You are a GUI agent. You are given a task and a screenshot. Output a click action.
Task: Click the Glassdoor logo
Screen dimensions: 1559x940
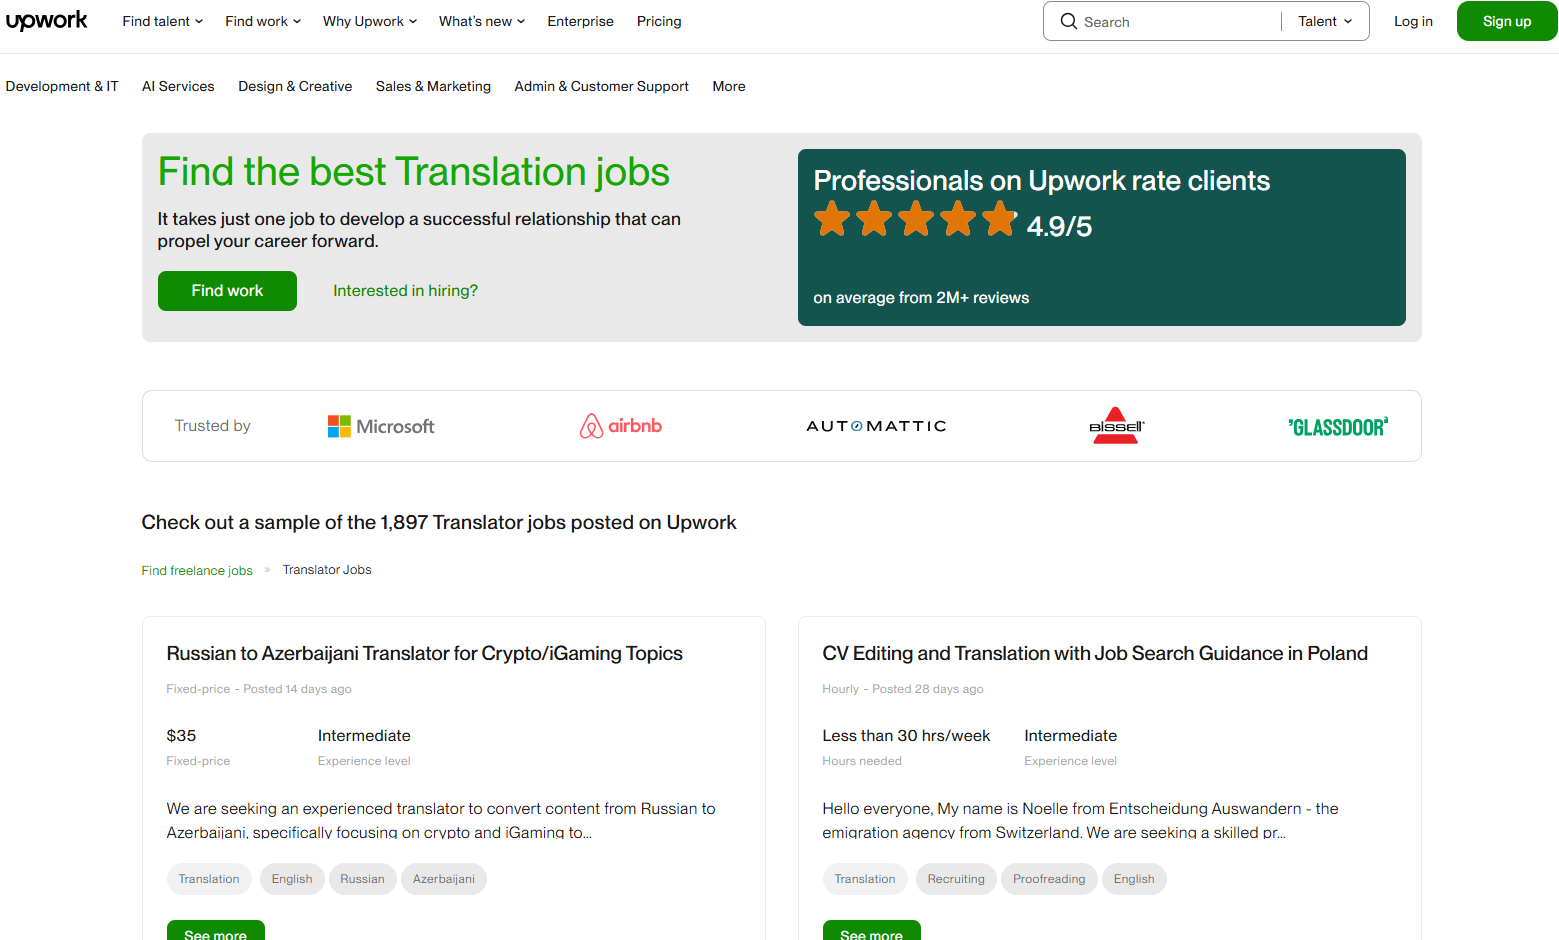(x=1337, y=427)
